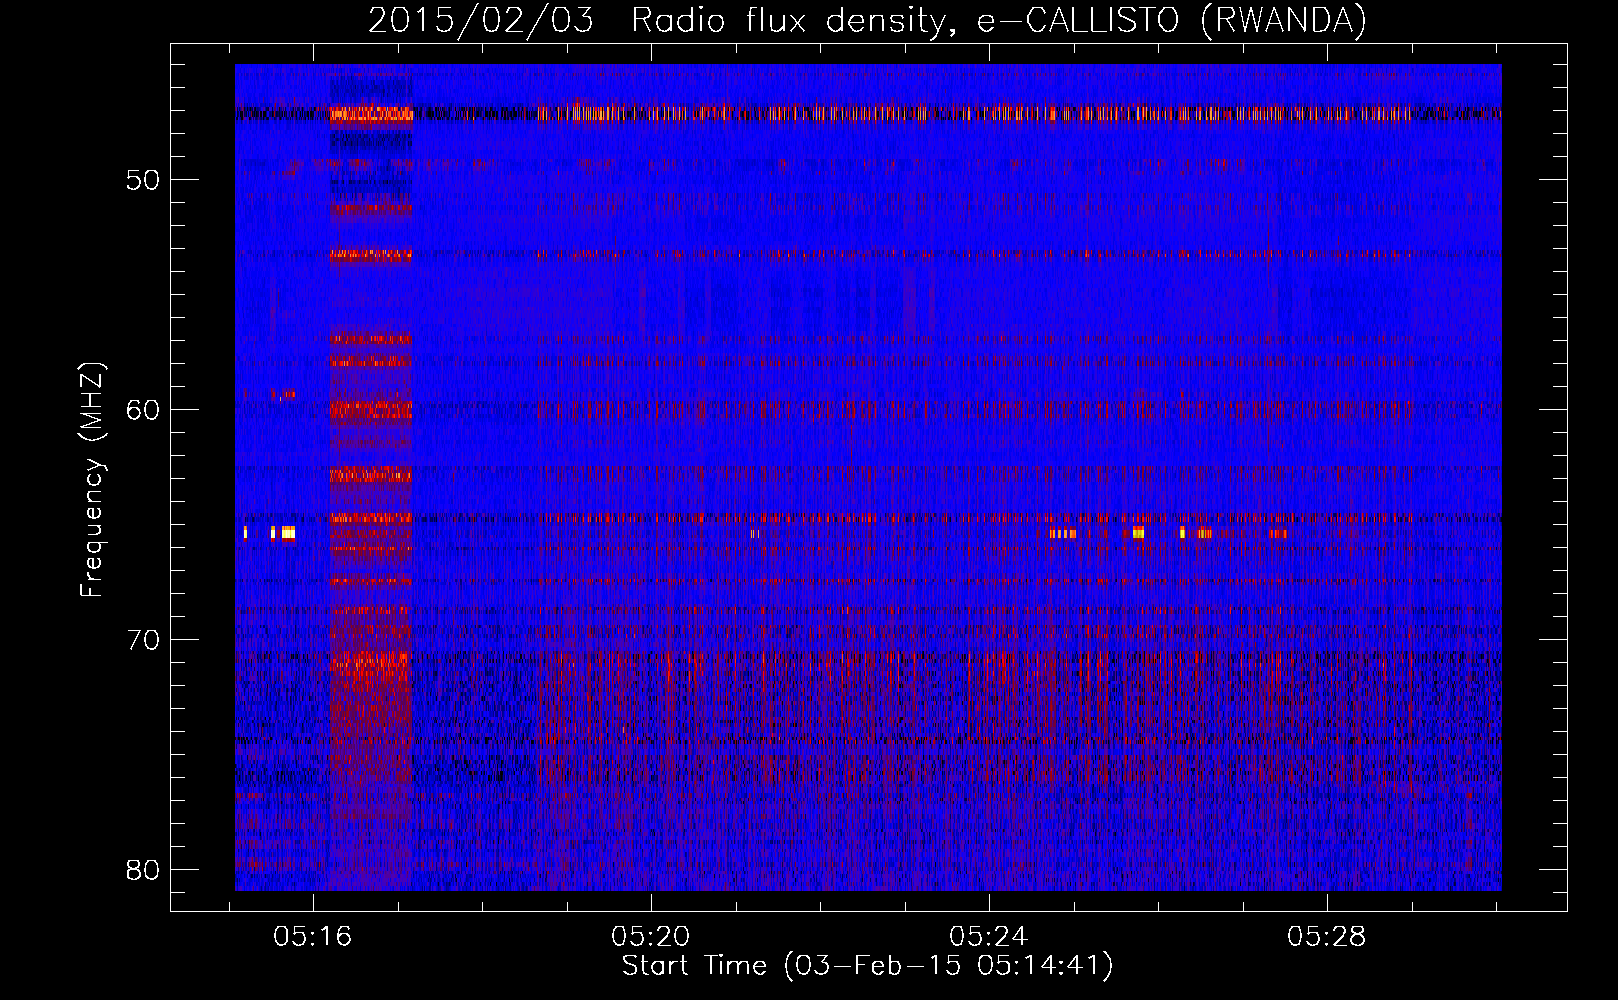Click the 'Start Time (03-Feb-15 05:14:41)' label
Screen dimensions: 1618x1000
tap(868, 966)
